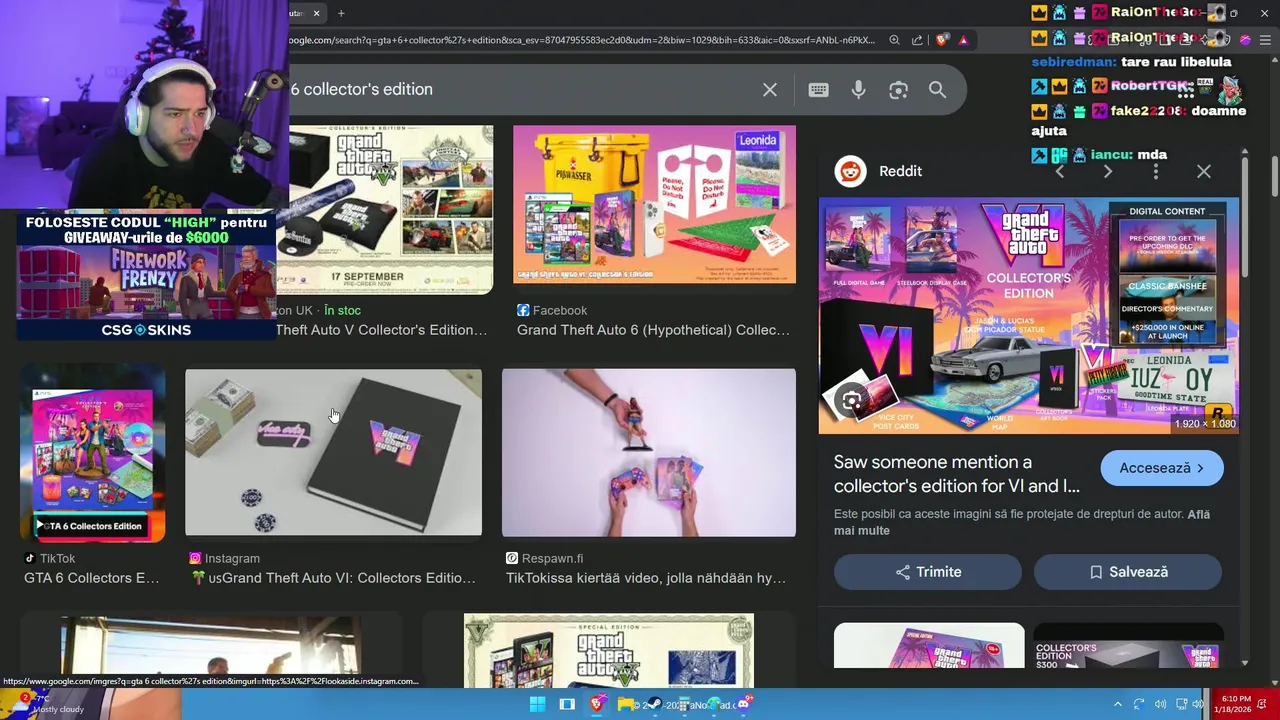The image size is (1280, 720).
Task: Open Google Lens image search icon
Action: [x=898, y=90]
